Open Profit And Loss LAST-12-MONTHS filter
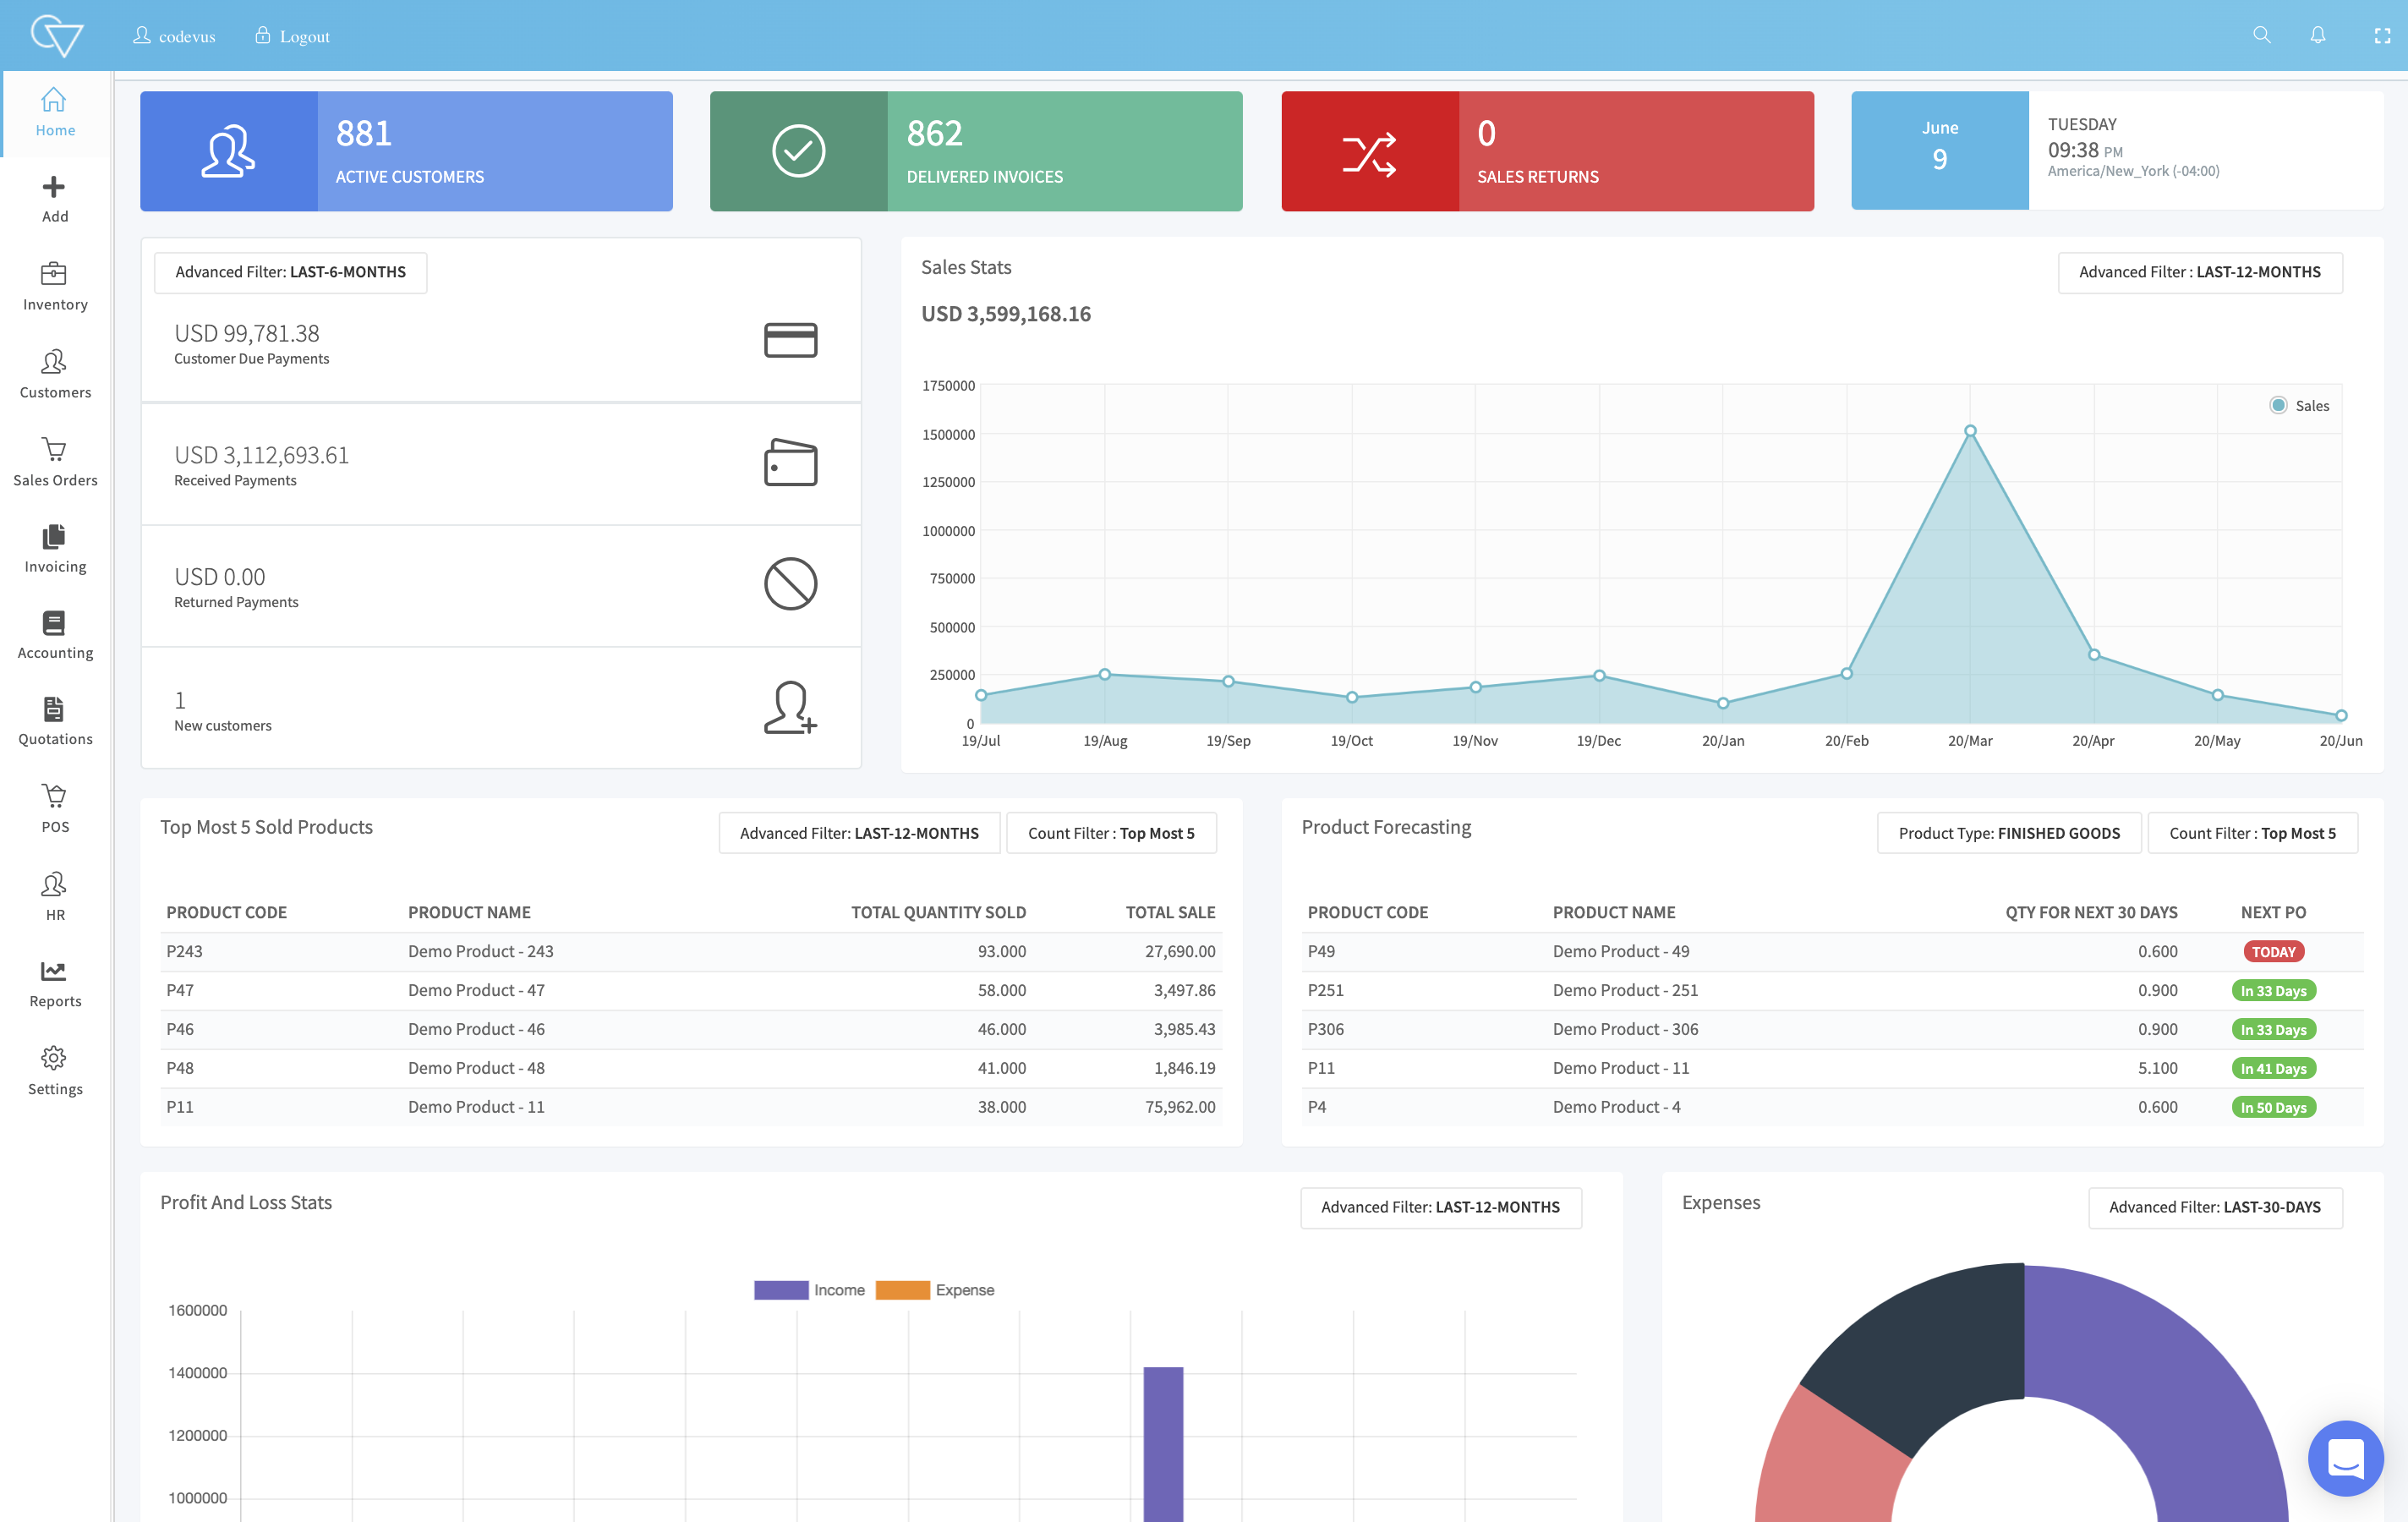Screen dimensions: 2408x1522 pyautogui.click(x=1440, y=1207)
